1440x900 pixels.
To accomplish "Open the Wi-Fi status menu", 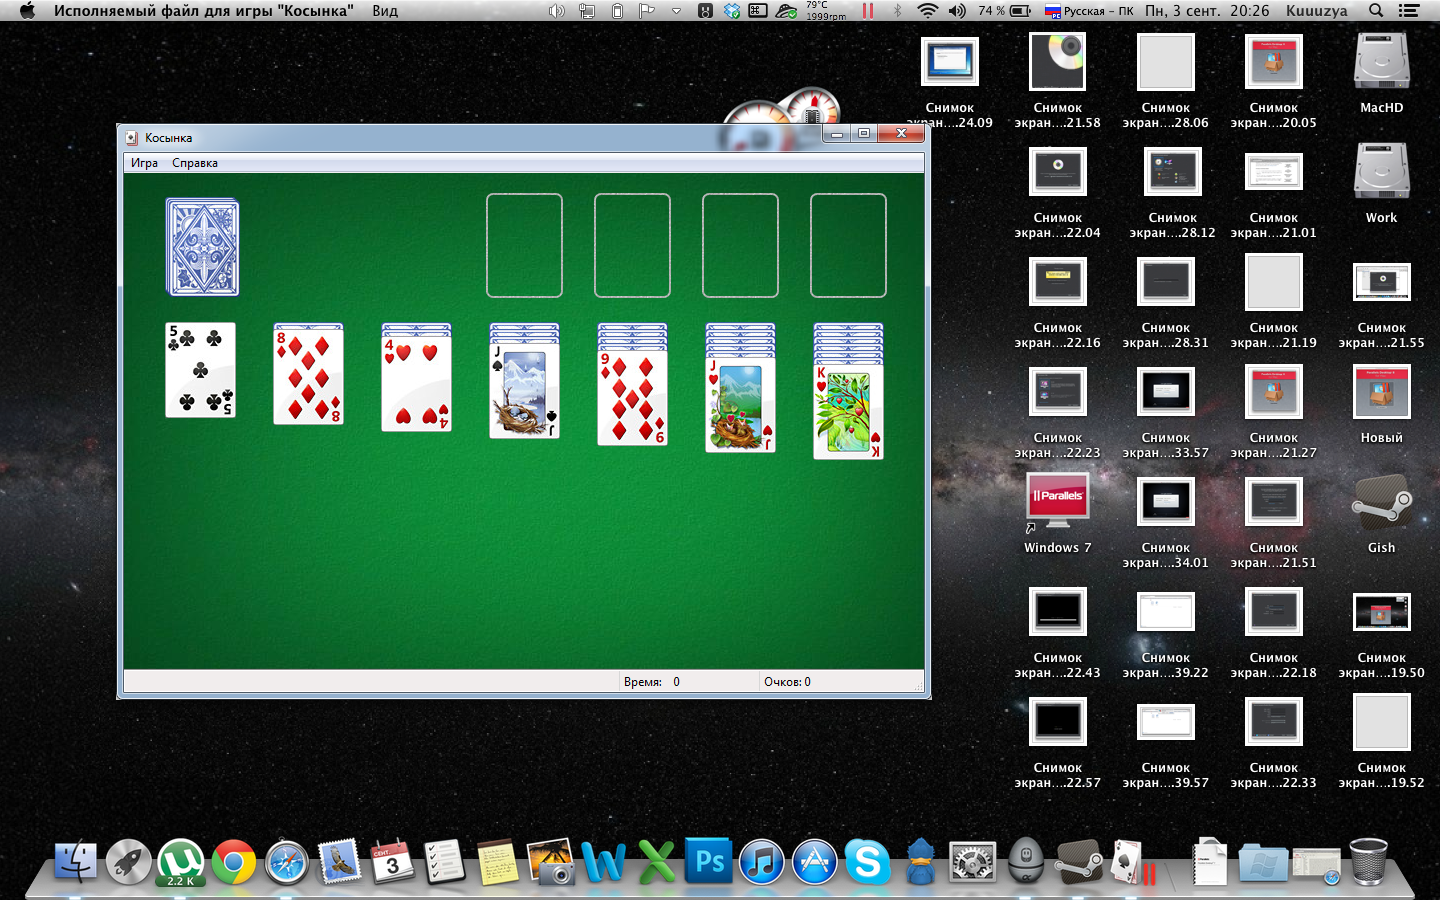I will (928, 11).
